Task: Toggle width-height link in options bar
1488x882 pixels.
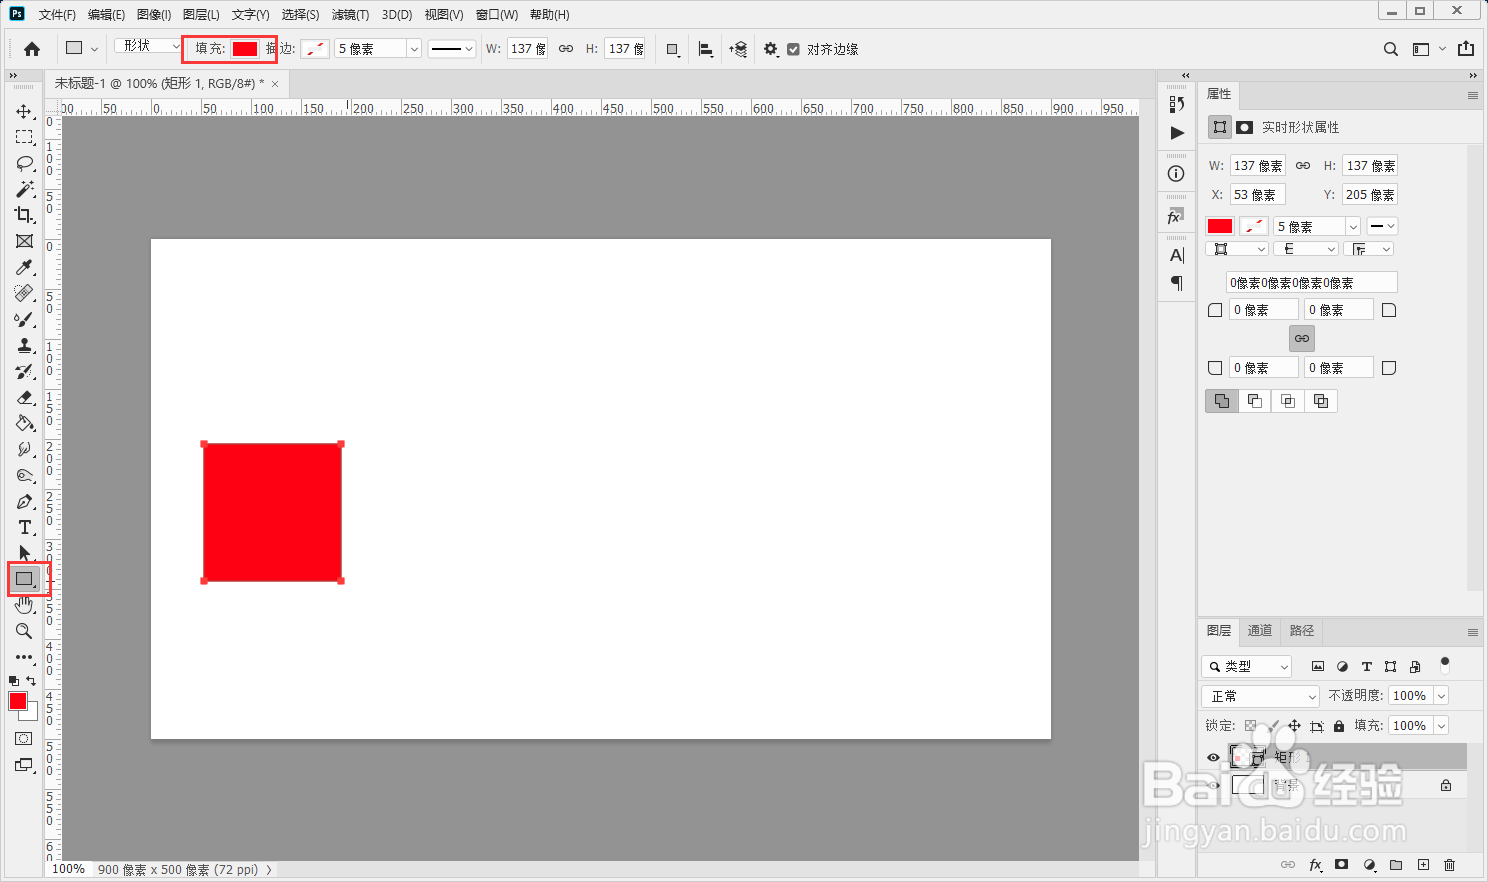Action: 566,49
